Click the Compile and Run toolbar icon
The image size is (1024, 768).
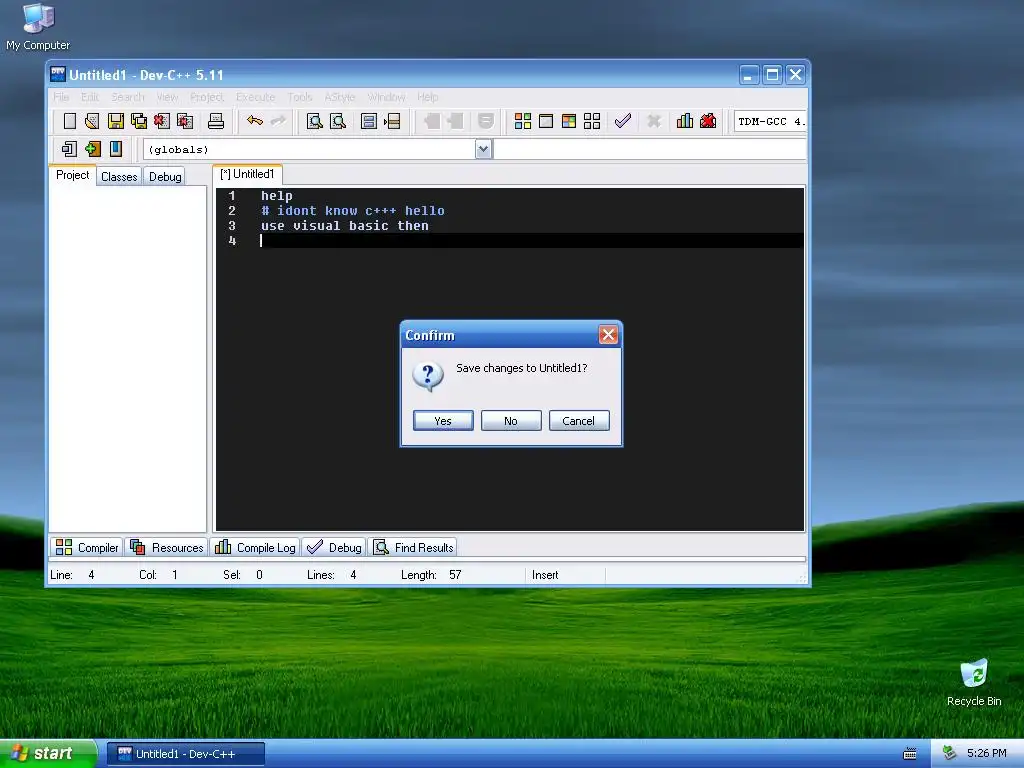(x=569, y=121)
